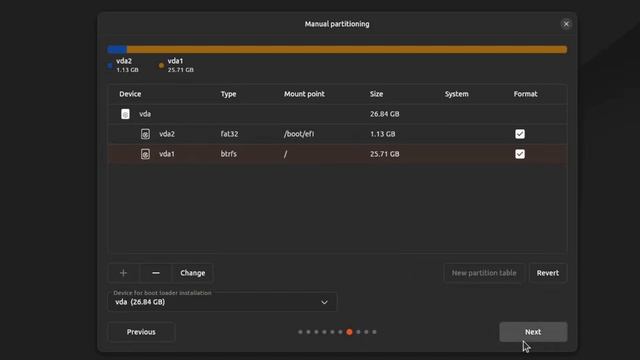The width and height of the screenshot is (640, 360).
Task: Click orange vda1 legend color dot
Action: click(161, 65)
